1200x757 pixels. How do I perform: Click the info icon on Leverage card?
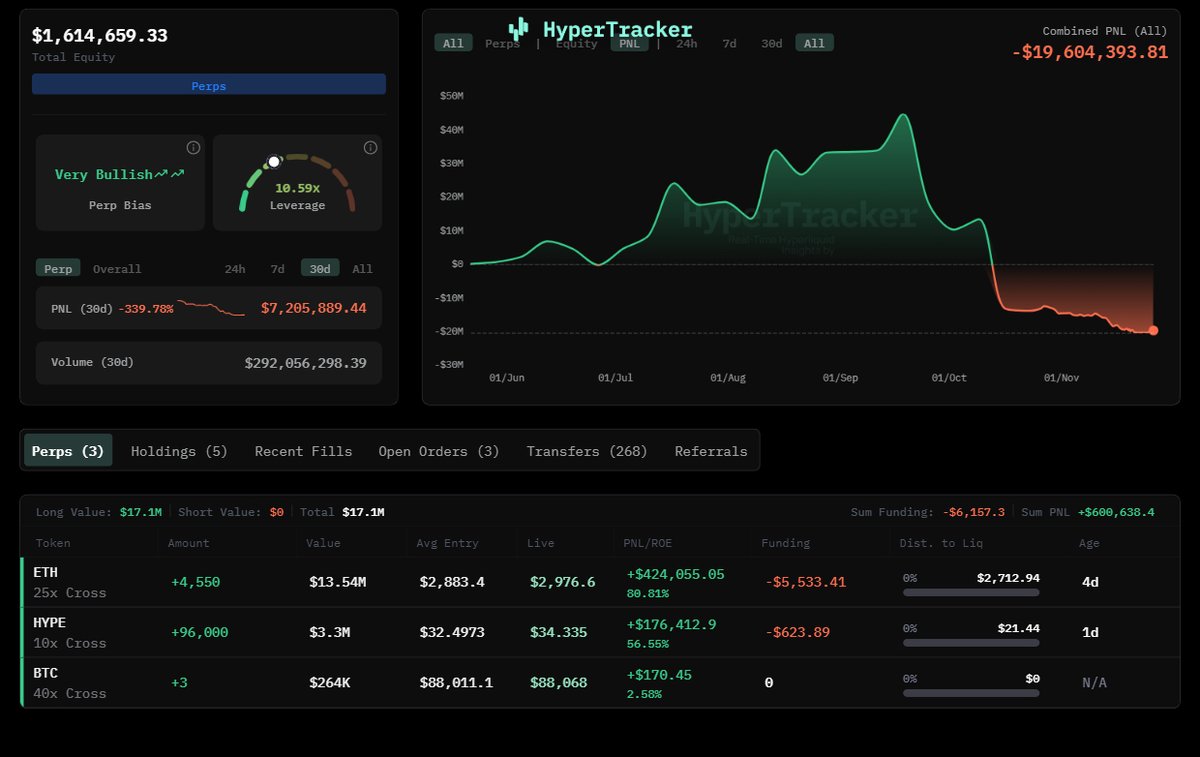370,148
